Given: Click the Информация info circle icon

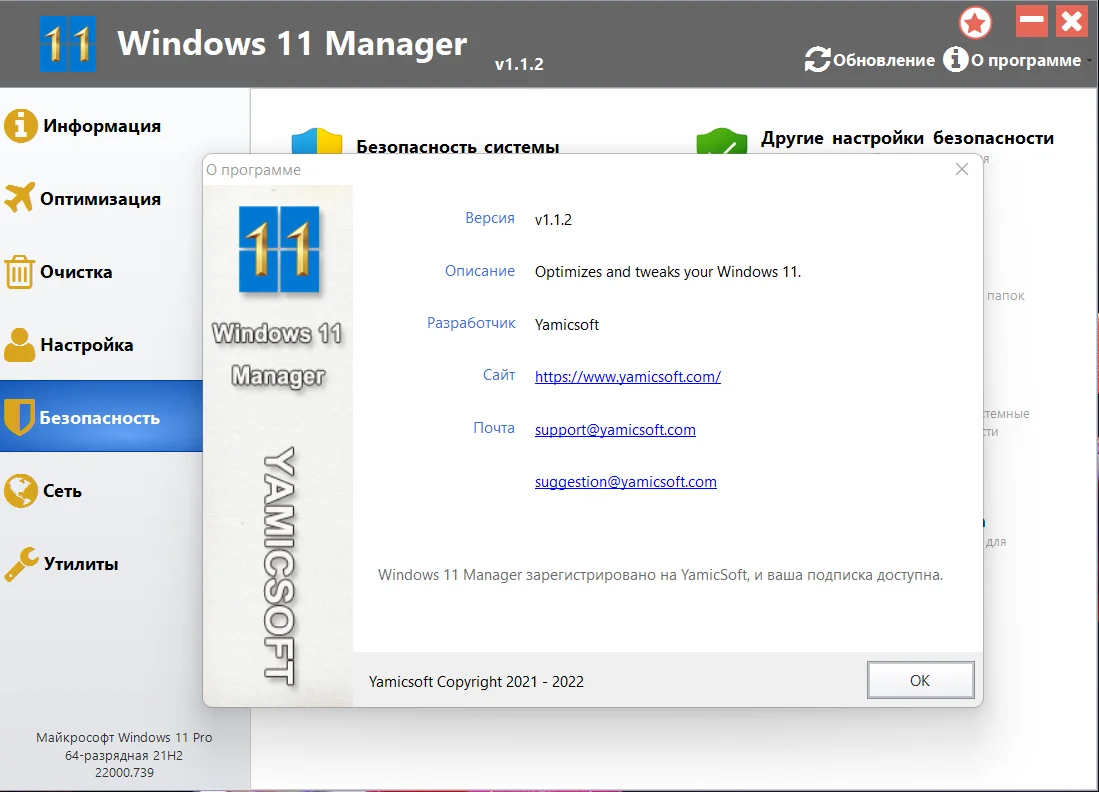Looking at the screenshot, I should [20, 126].
